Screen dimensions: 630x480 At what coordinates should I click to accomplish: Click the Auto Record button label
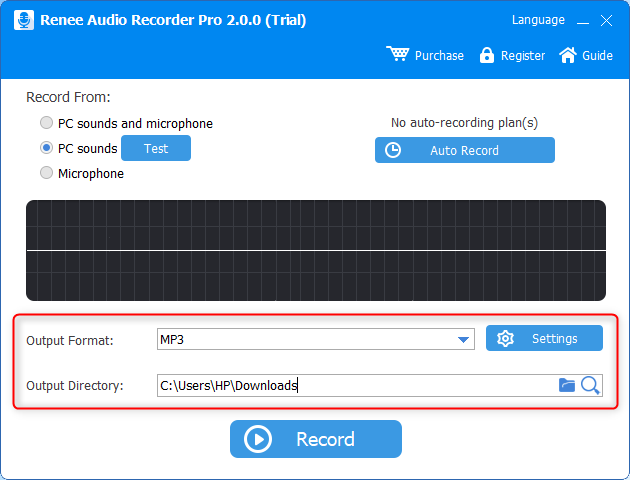[x=464, y=150]
